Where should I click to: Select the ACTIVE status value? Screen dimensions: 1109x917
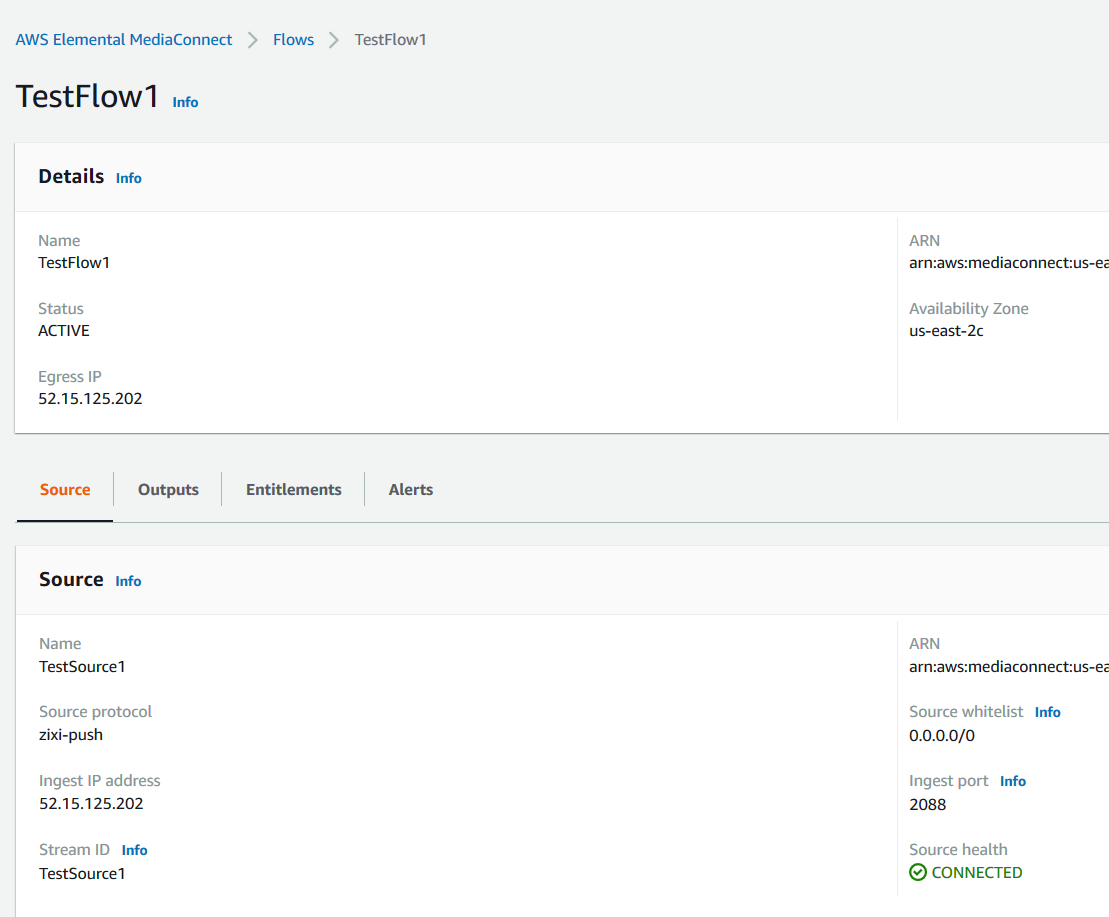tap(64, 331)
